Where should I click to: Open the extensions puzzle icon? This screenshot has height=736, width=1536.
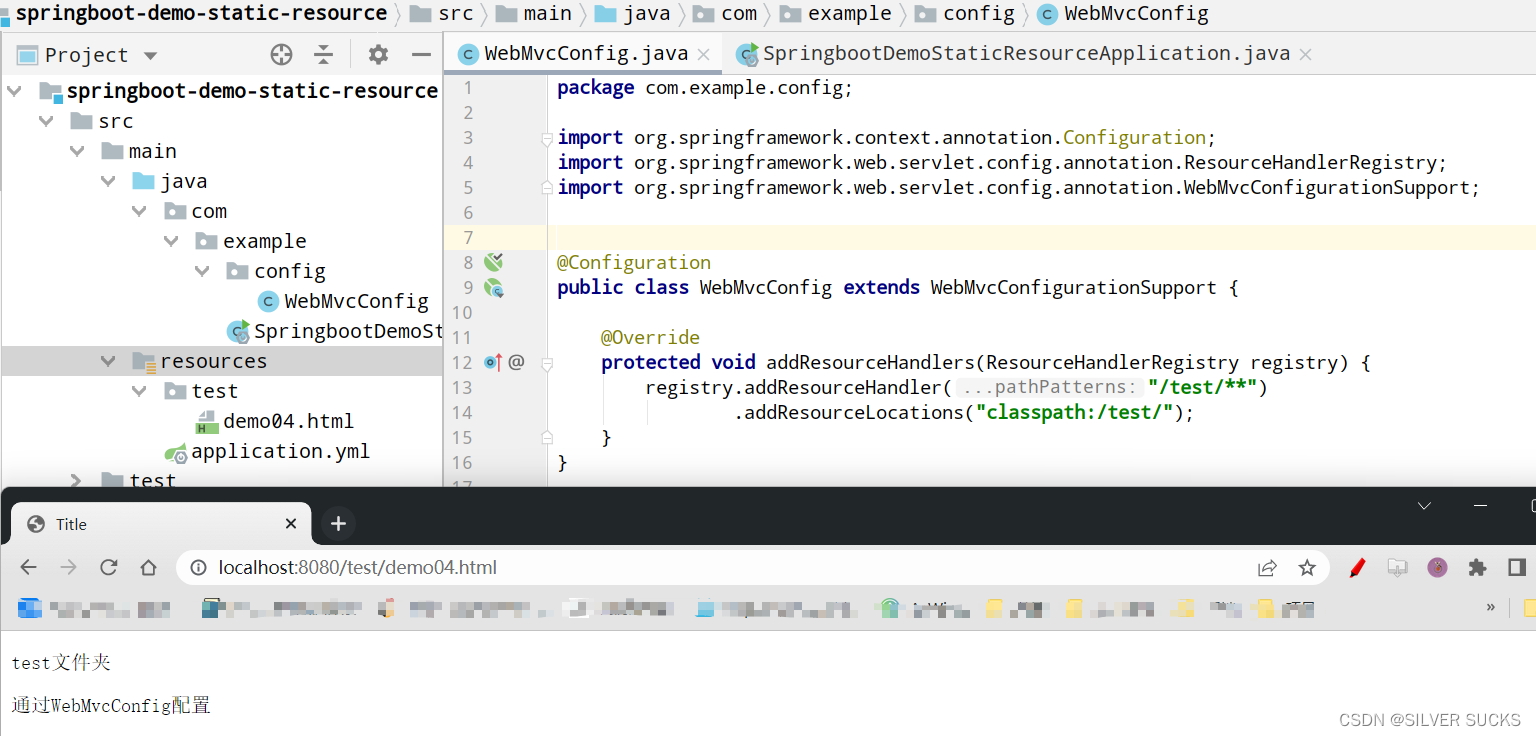pos(1477,568)
